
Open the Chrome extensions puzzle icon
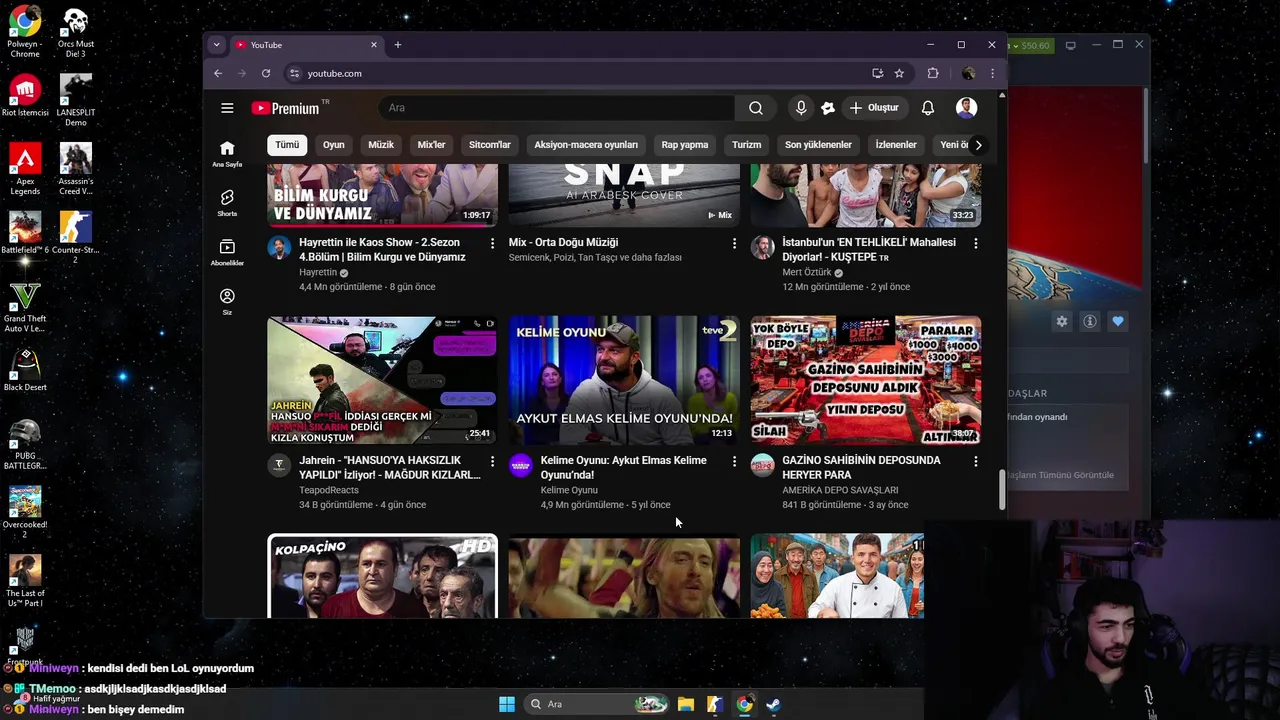[x=933, y=73]
